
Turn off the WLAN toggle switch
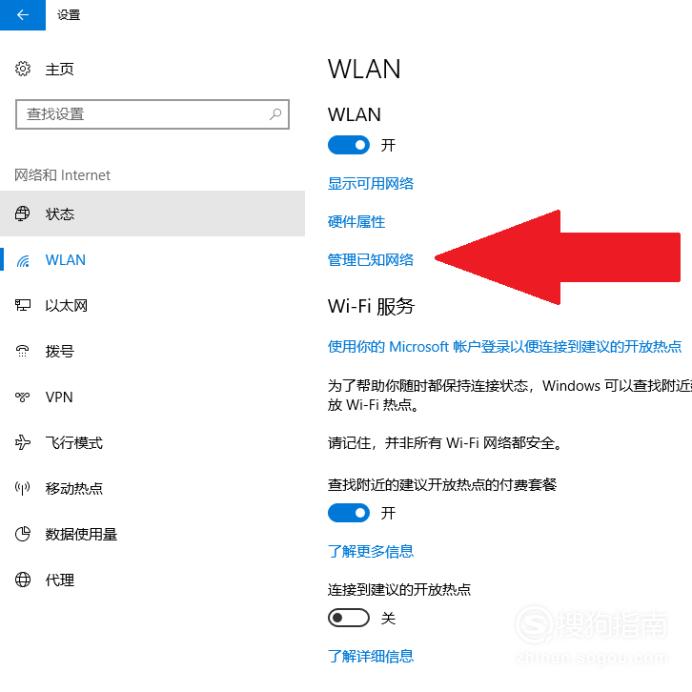click(349, 145)
